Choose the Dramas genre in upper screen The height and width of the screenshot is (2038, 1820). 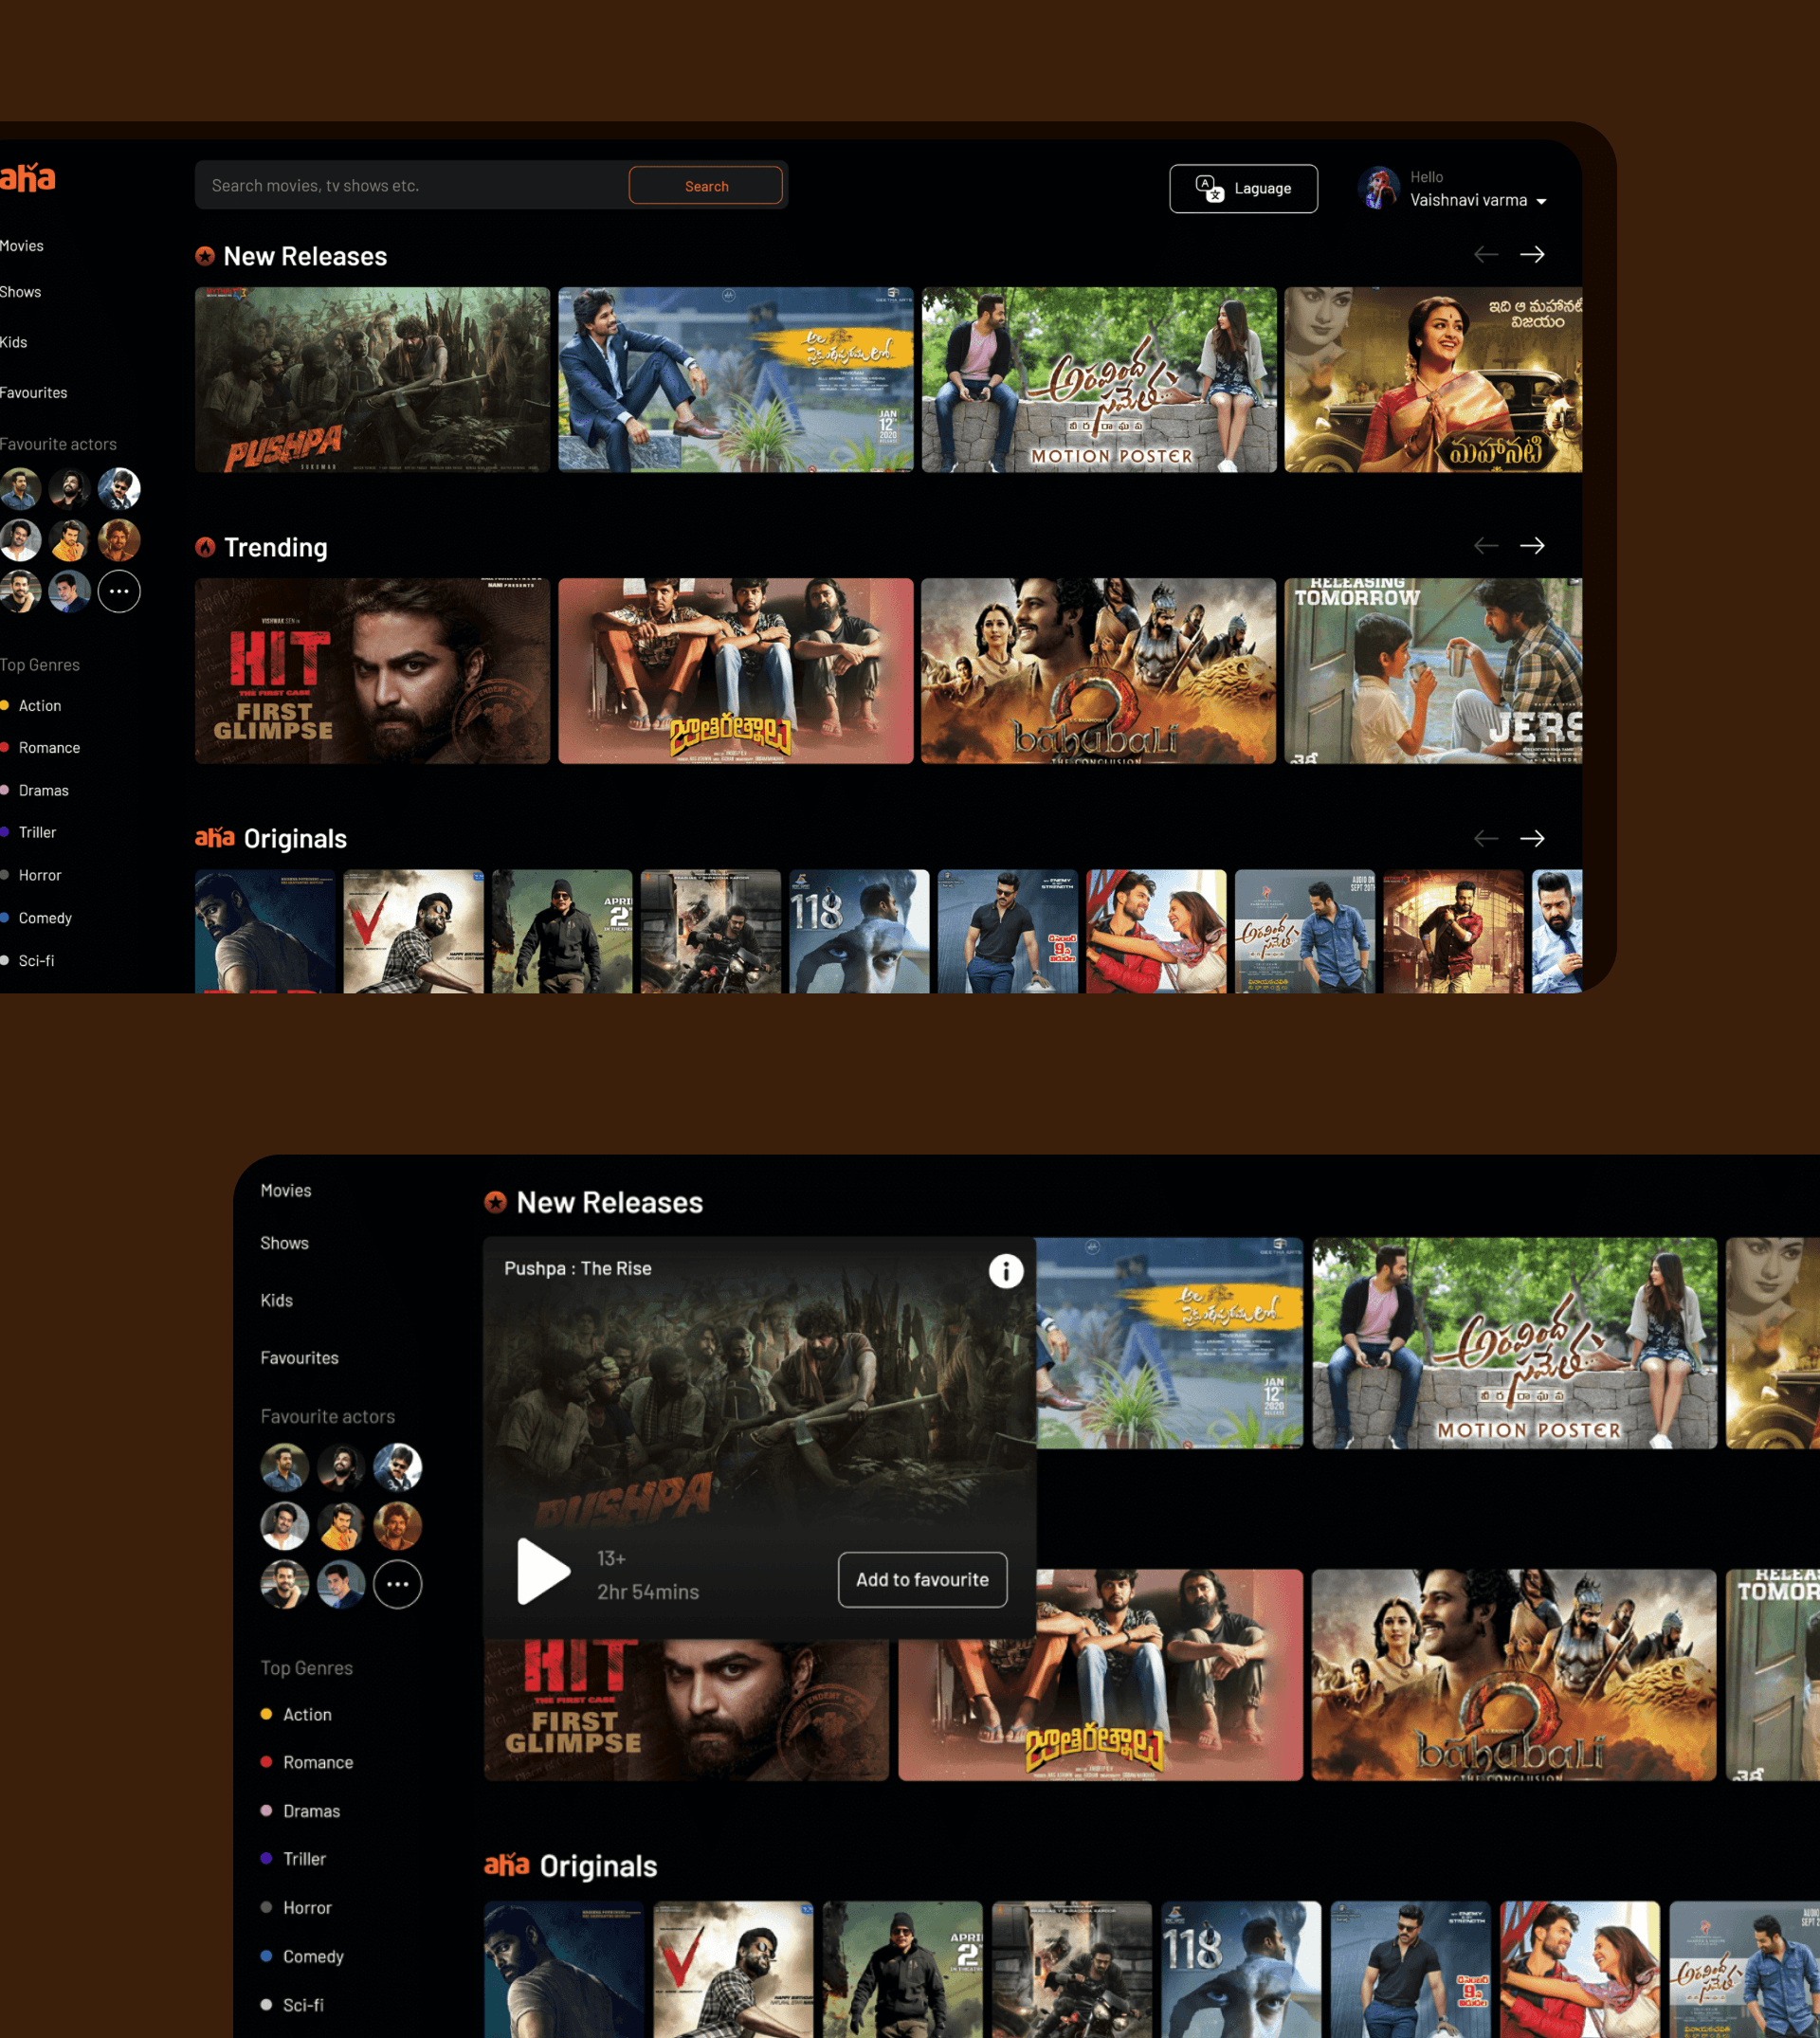coord(35,791)
